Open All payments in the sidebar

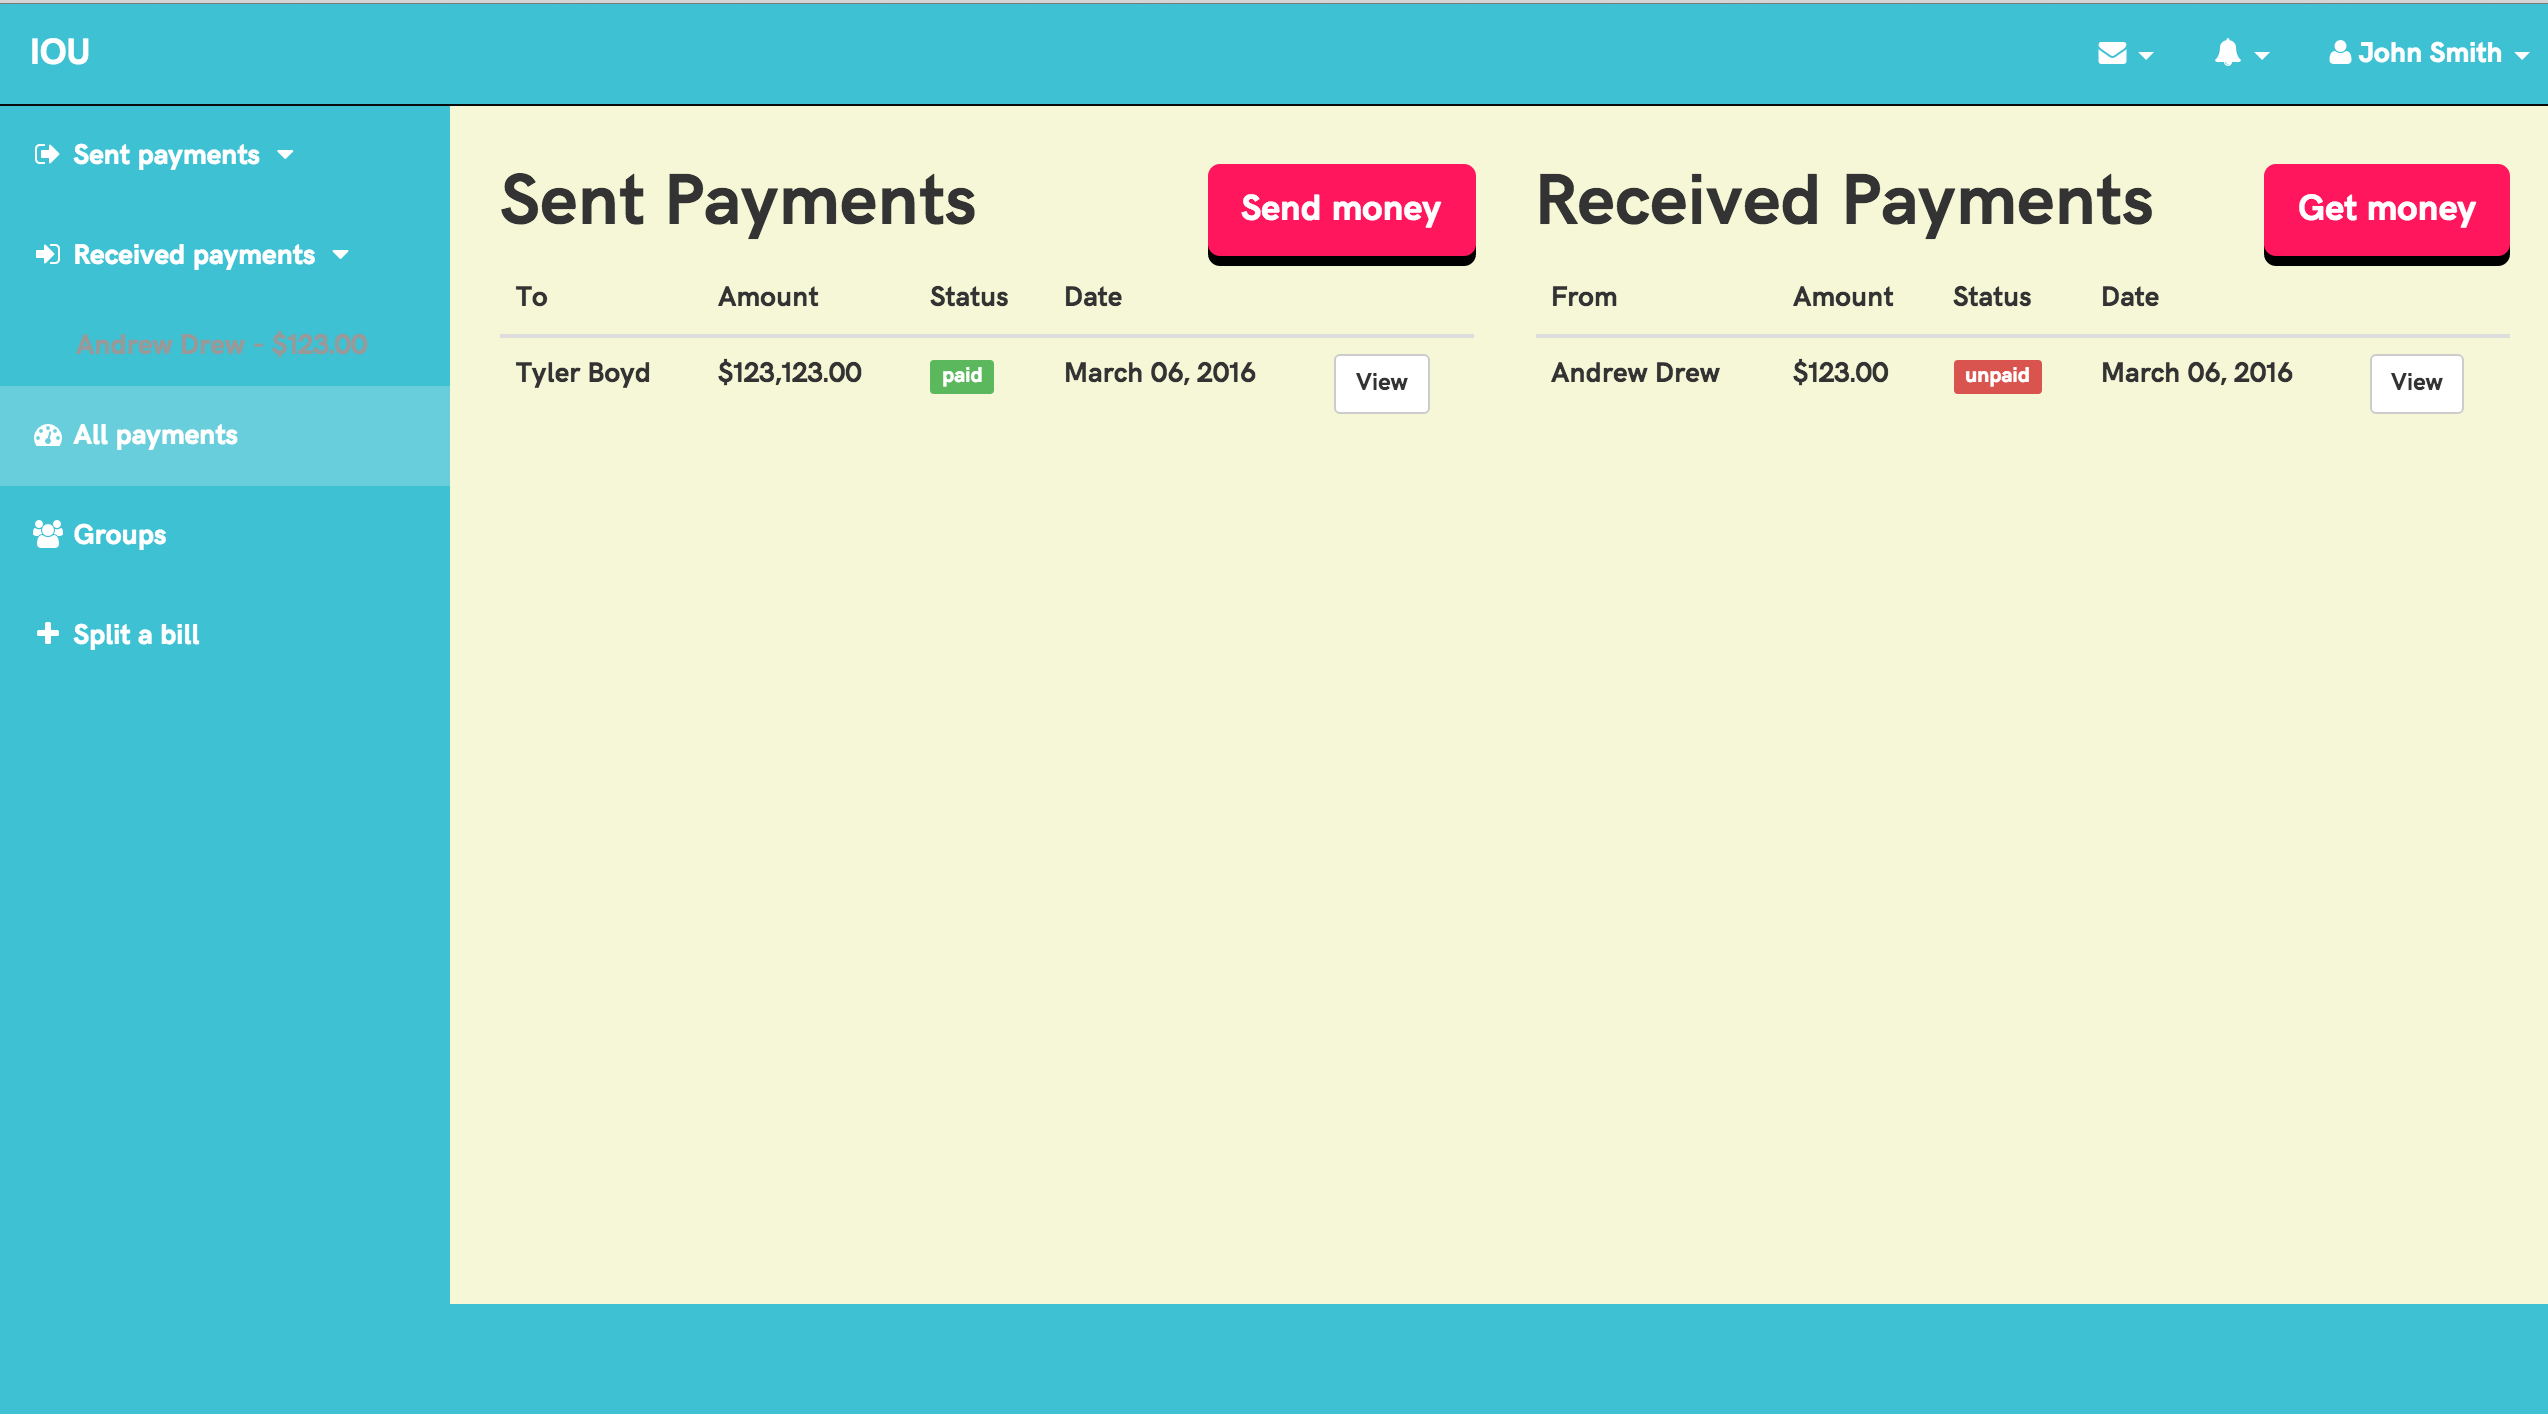[x=155, y=435]
